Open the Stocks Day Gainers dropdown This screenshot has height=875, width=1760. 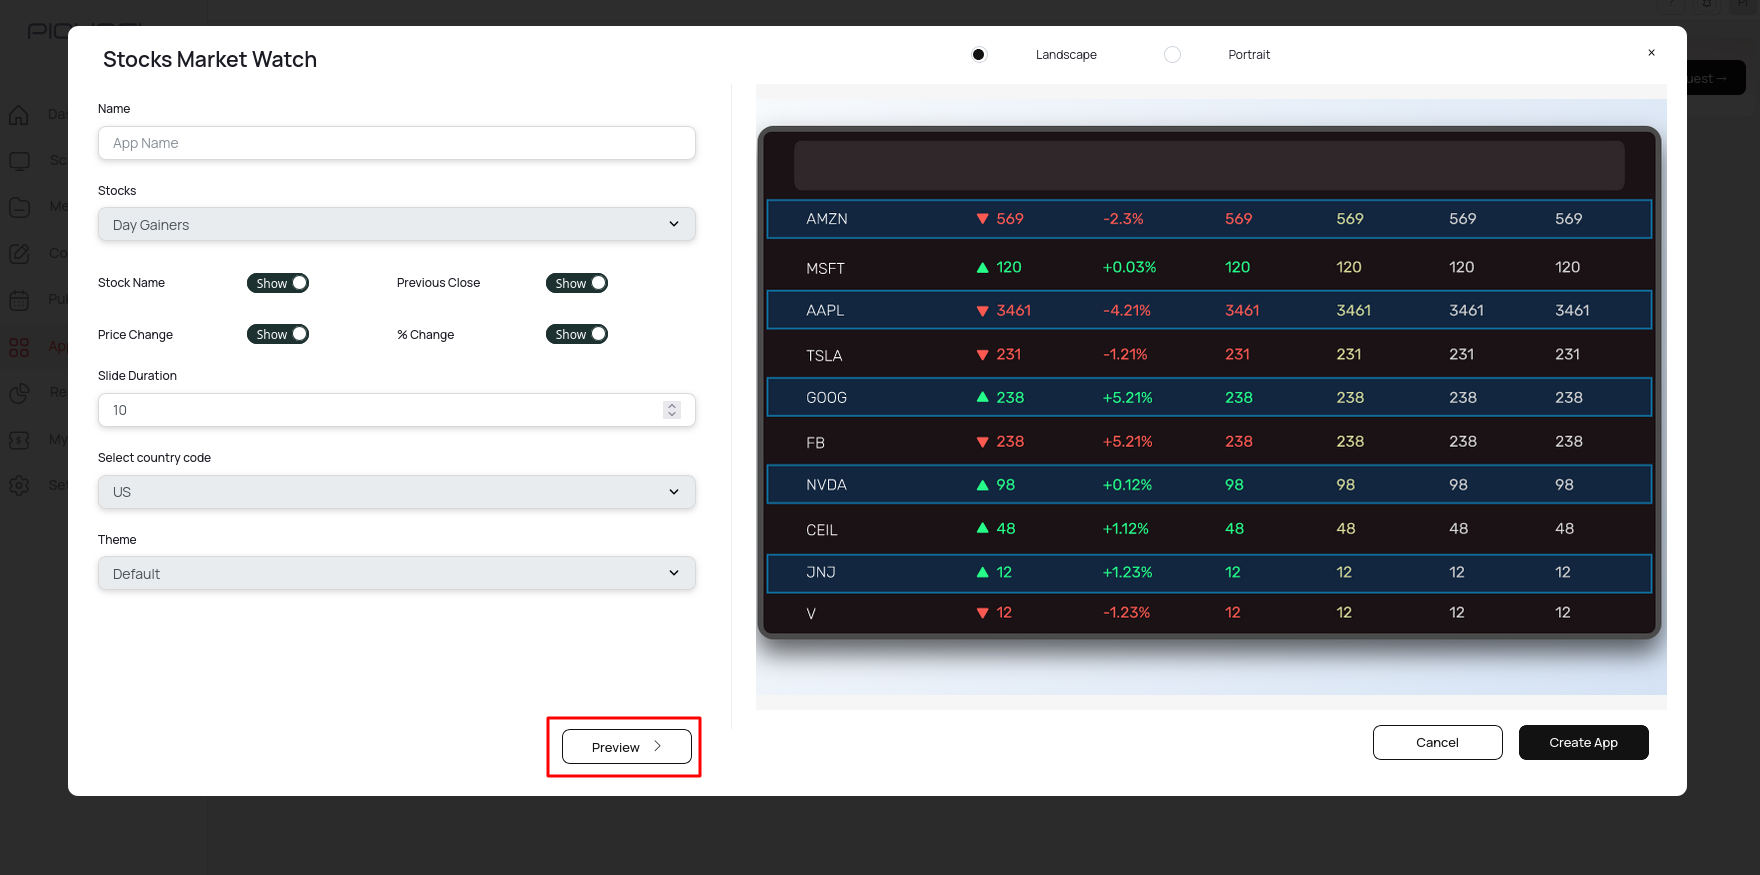[x=397, y=225]
